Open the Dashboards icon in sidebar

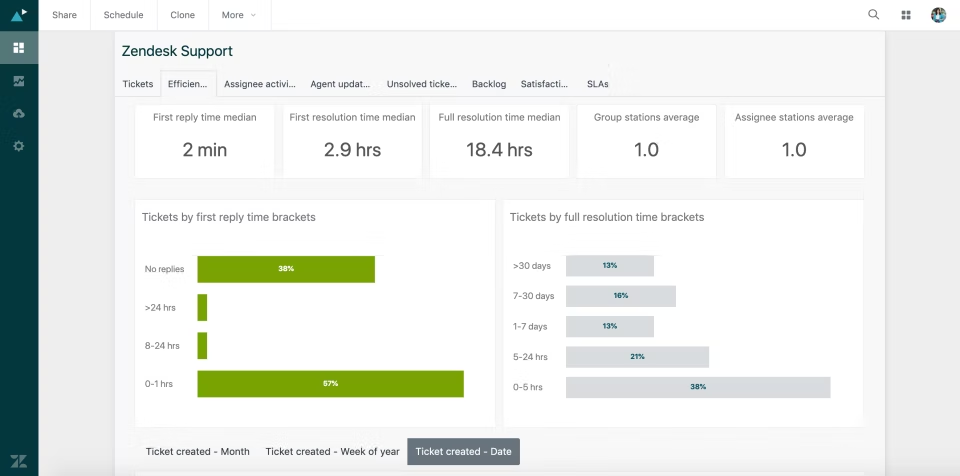point(19,47)
